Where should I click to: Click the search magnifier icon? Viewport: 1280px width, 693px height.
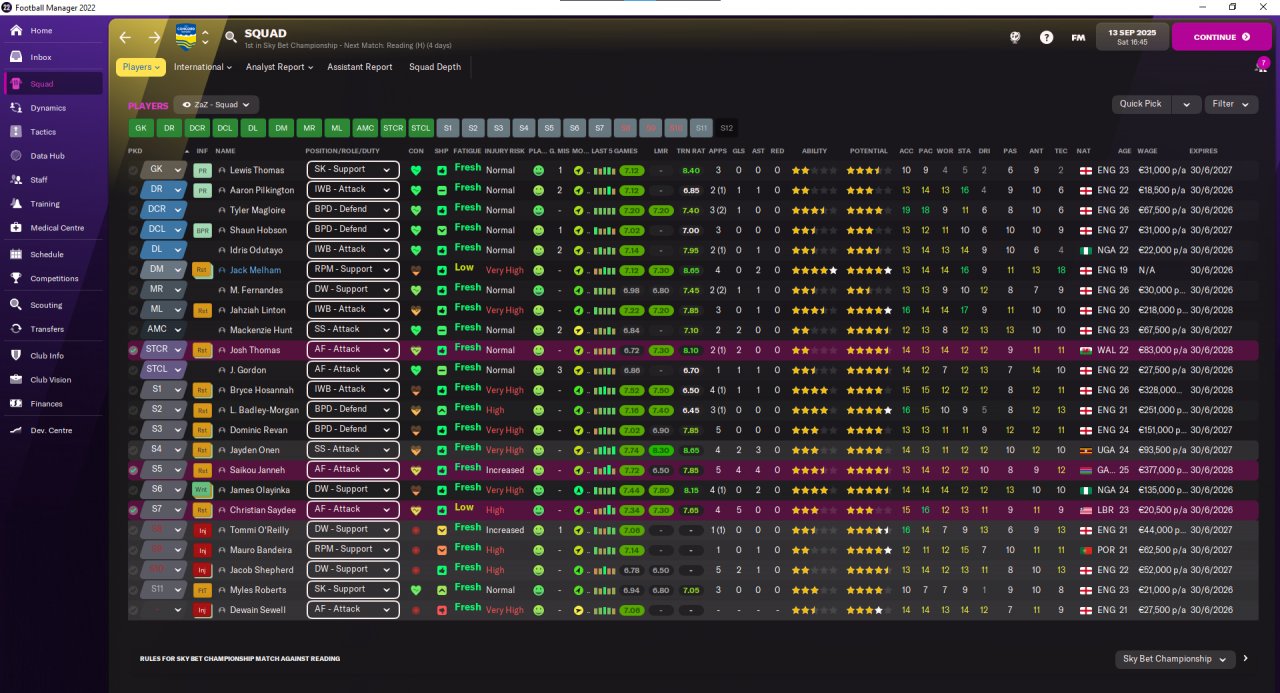(231, 37)
